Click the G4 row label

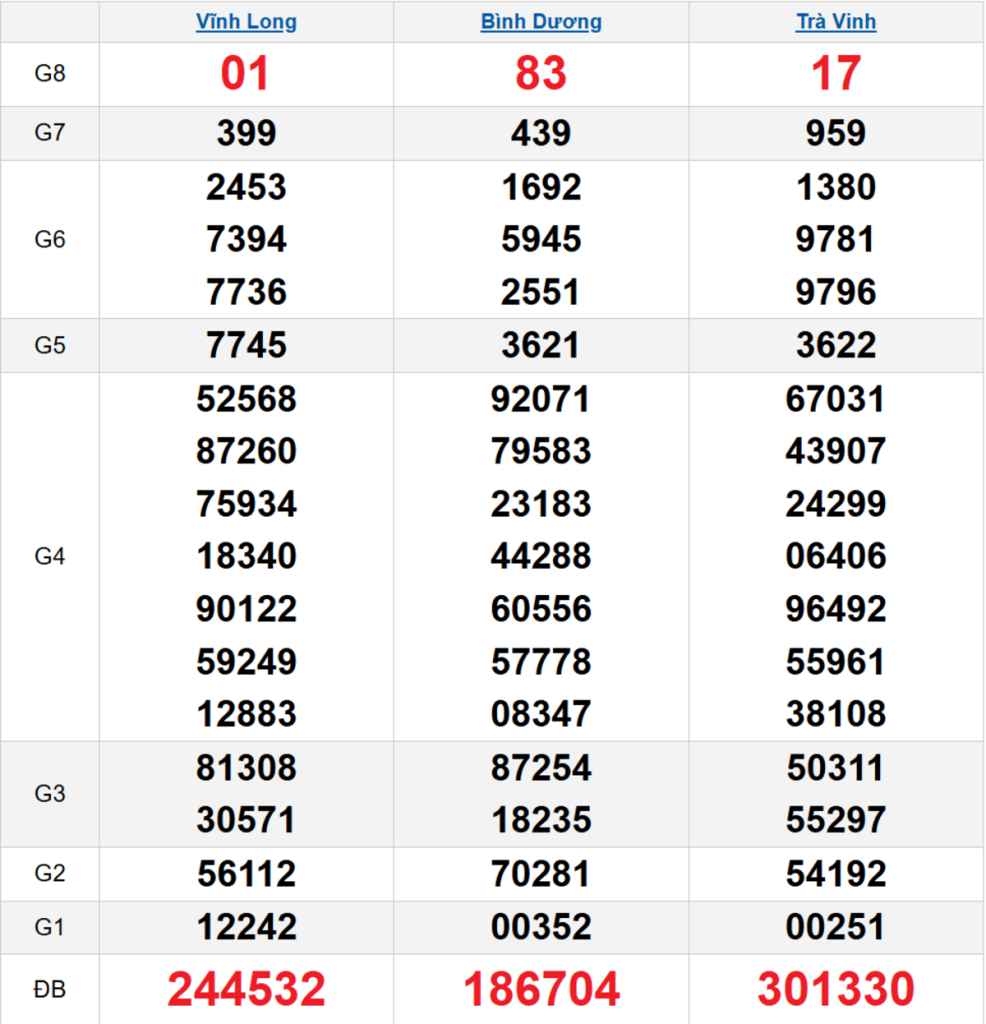[x=50, y=557]
